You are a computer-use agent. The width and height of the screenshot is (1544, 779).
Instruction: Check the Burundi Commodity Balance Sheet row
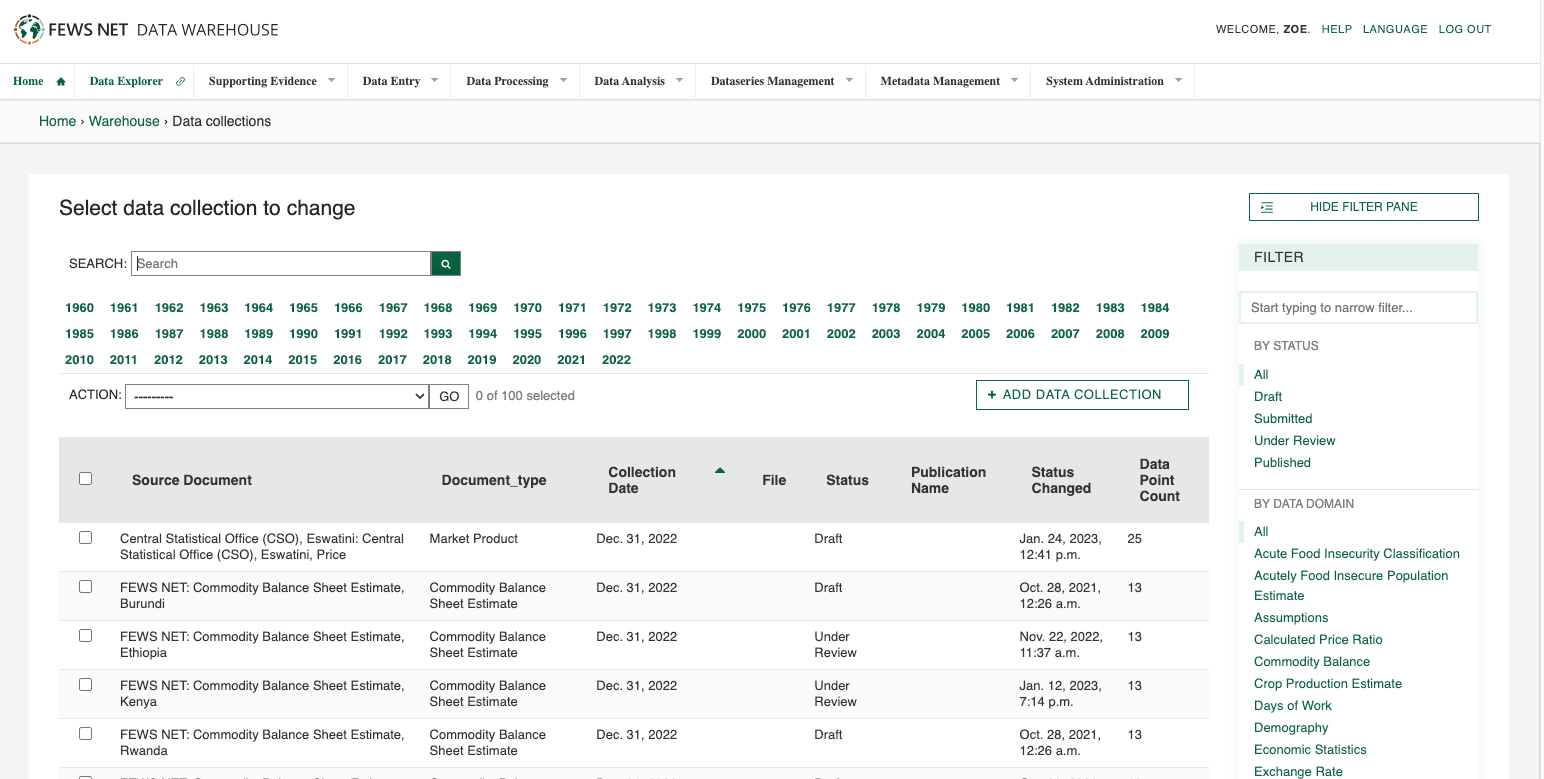click(85, 587)
